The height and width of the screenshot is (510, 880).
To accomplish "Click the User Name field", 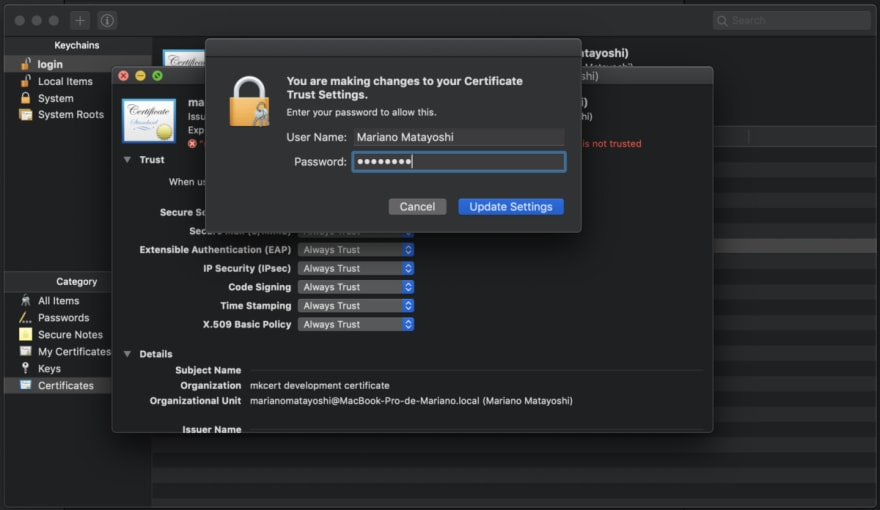I will pos(459,137).
